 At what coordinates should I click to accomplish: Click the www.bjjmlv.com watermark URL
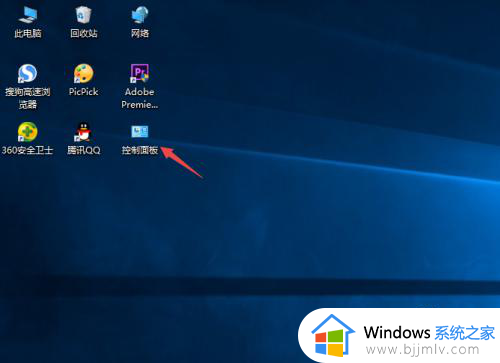click(423, 349)
